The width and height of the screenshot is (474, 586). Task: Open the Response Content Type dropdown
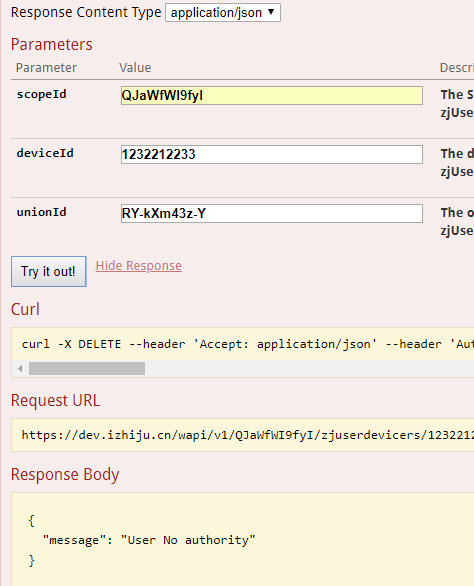[223, 13]
